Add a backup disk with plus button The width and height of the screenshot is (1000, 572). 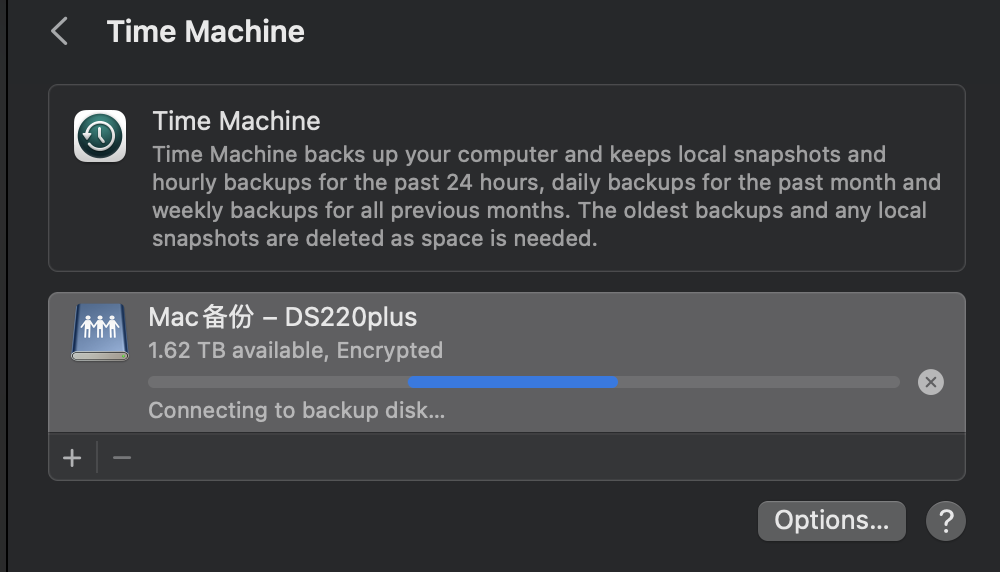[72, 458]
